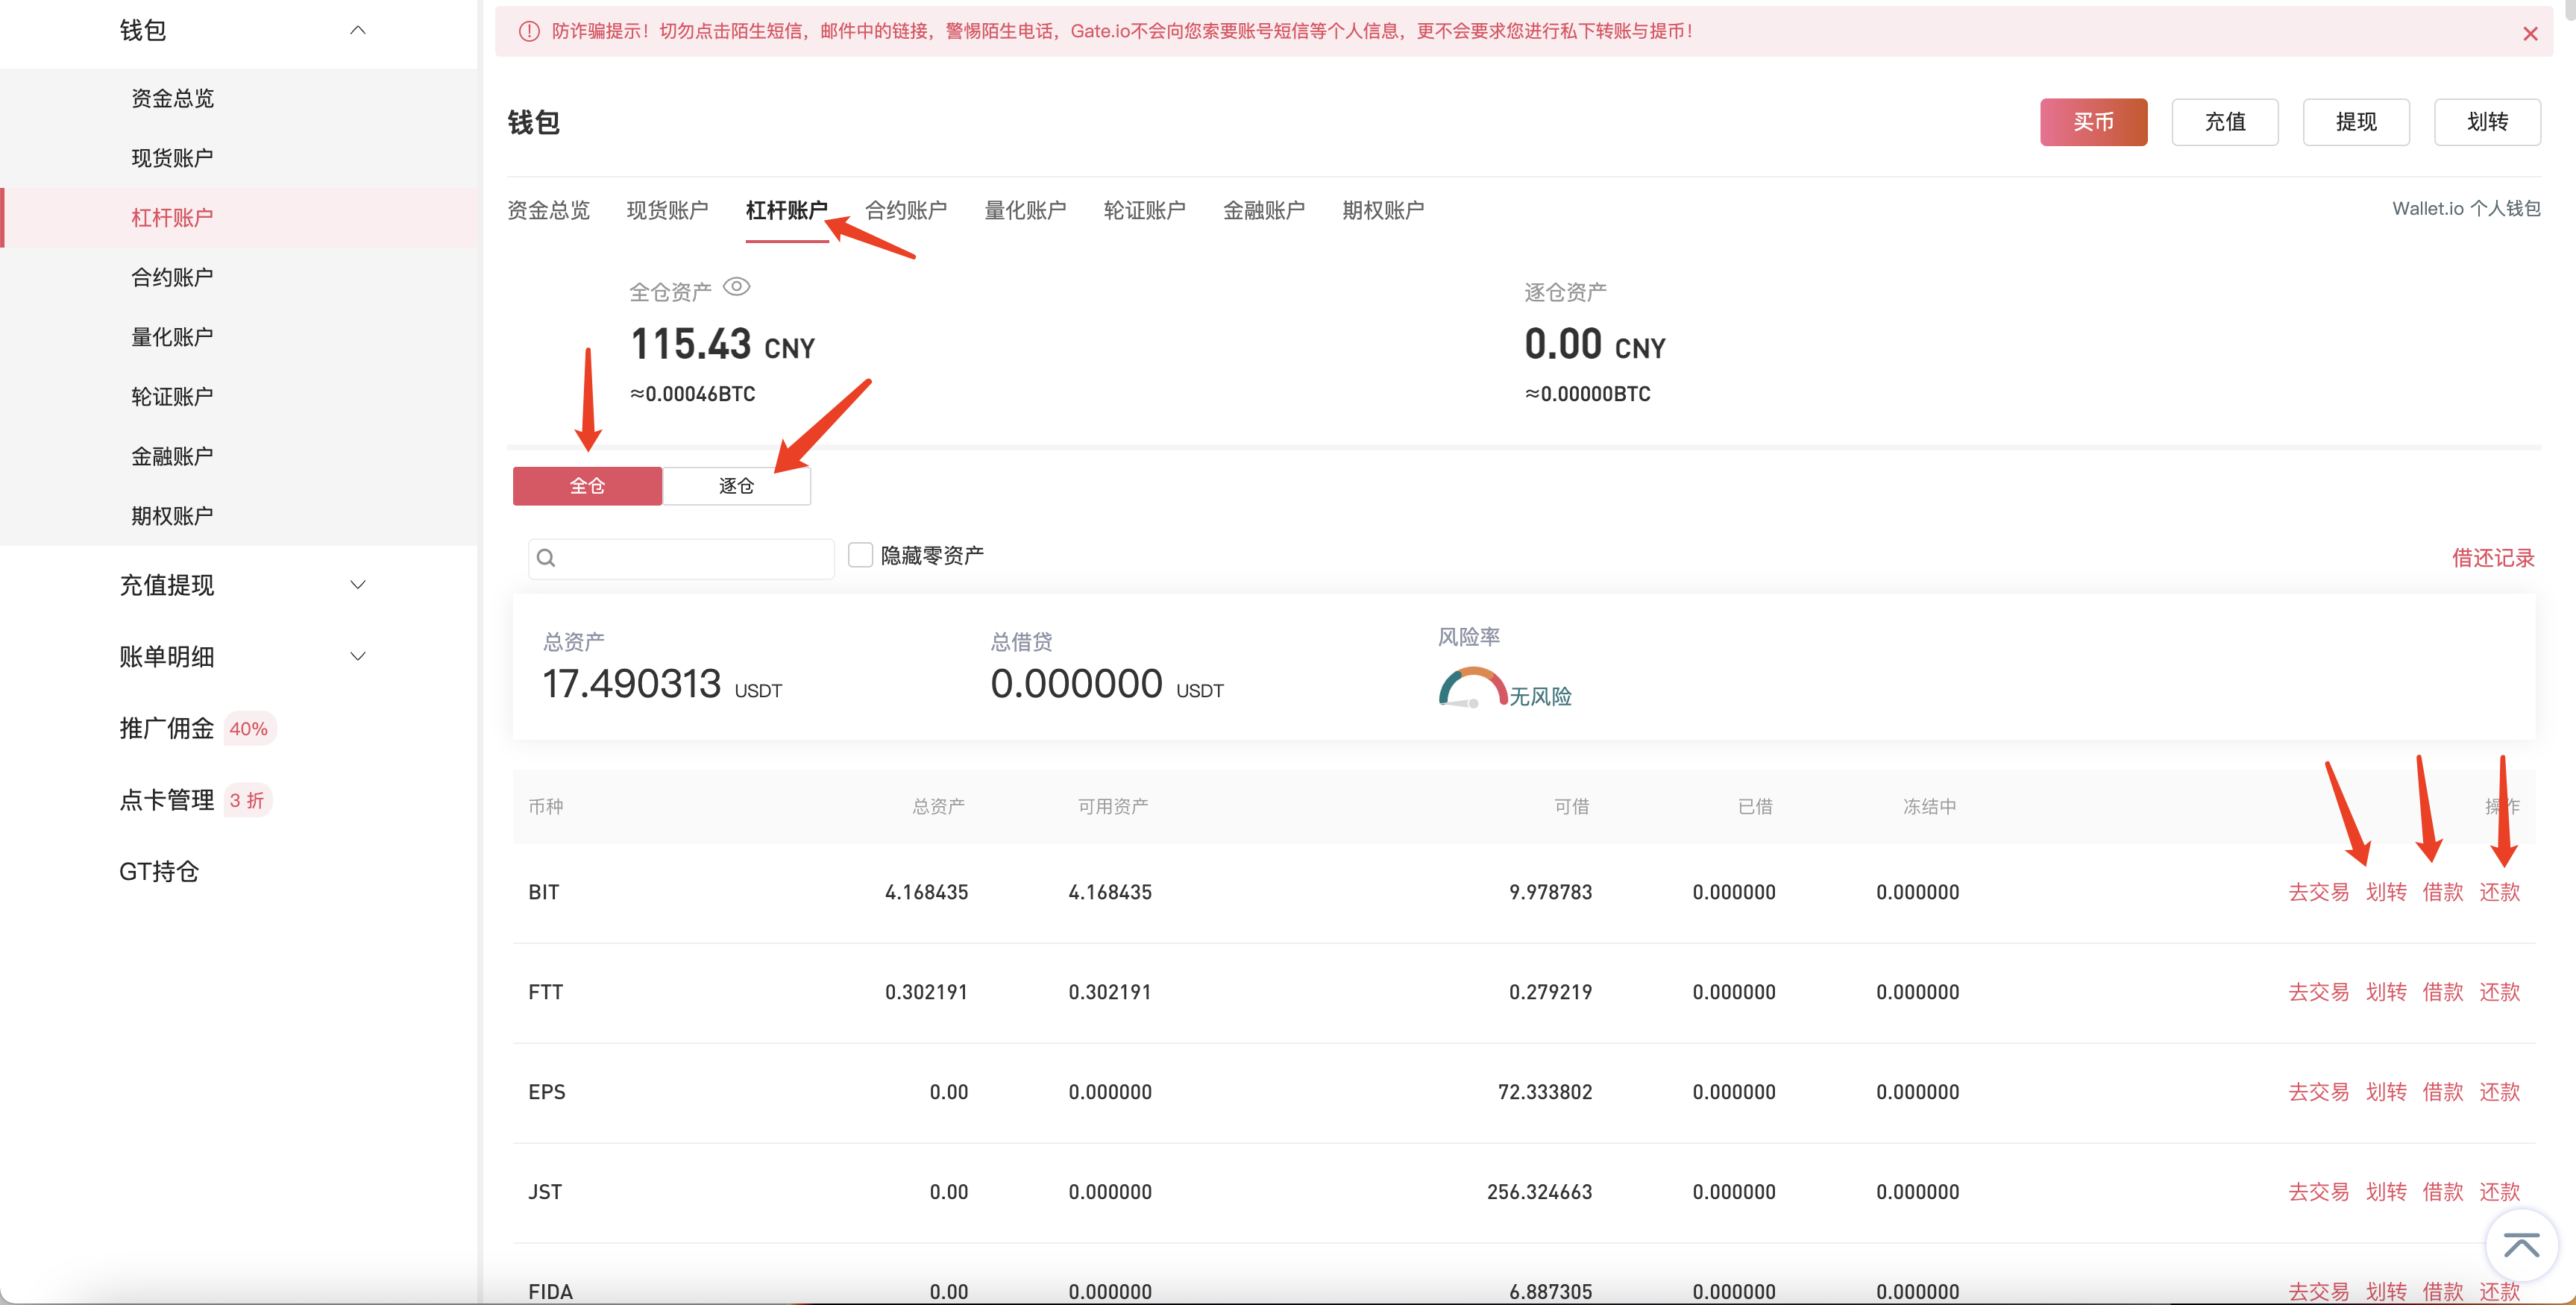The width and height of the screenshot is (2576, 1305).
Task: Check the 隐藏零资产 checkbox
Action: [x=860, y=555]
